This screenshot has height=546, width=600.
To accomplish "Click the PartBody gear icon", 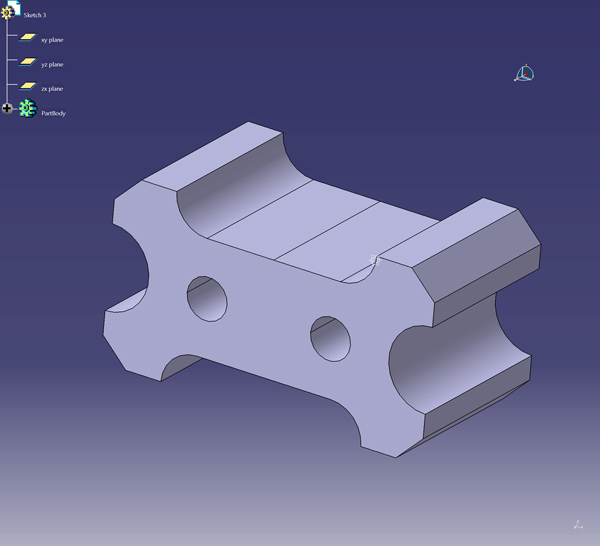I will [27, 108].
